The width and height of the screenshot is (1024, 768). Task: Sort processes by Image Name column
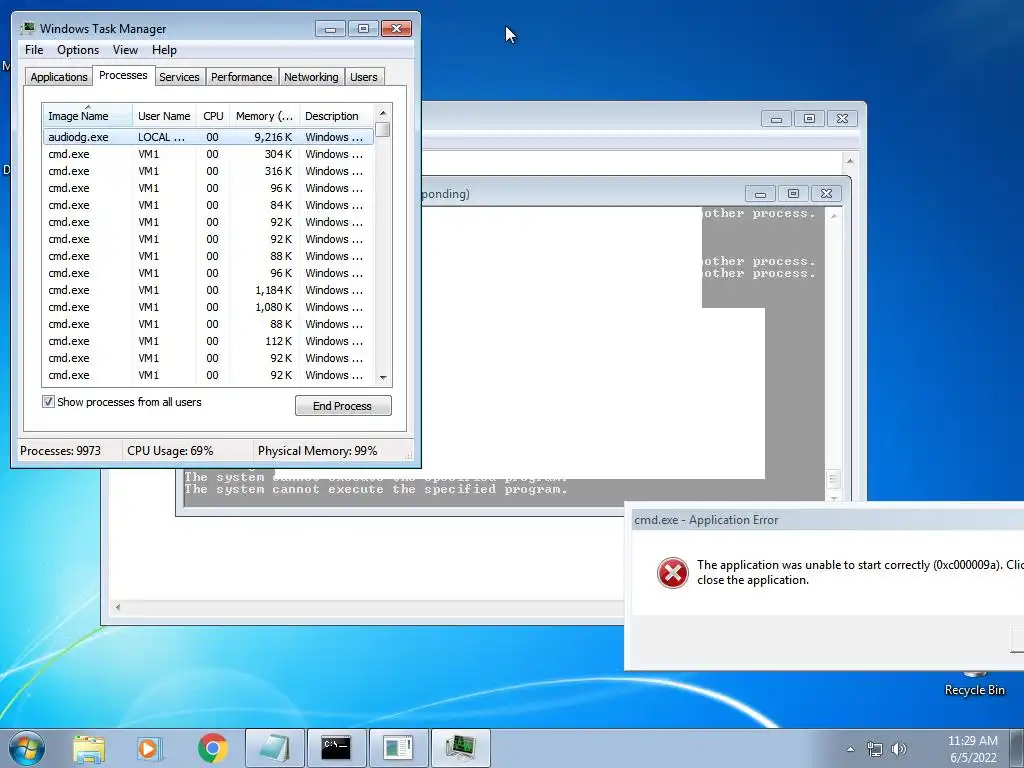(x=88, y=116)
